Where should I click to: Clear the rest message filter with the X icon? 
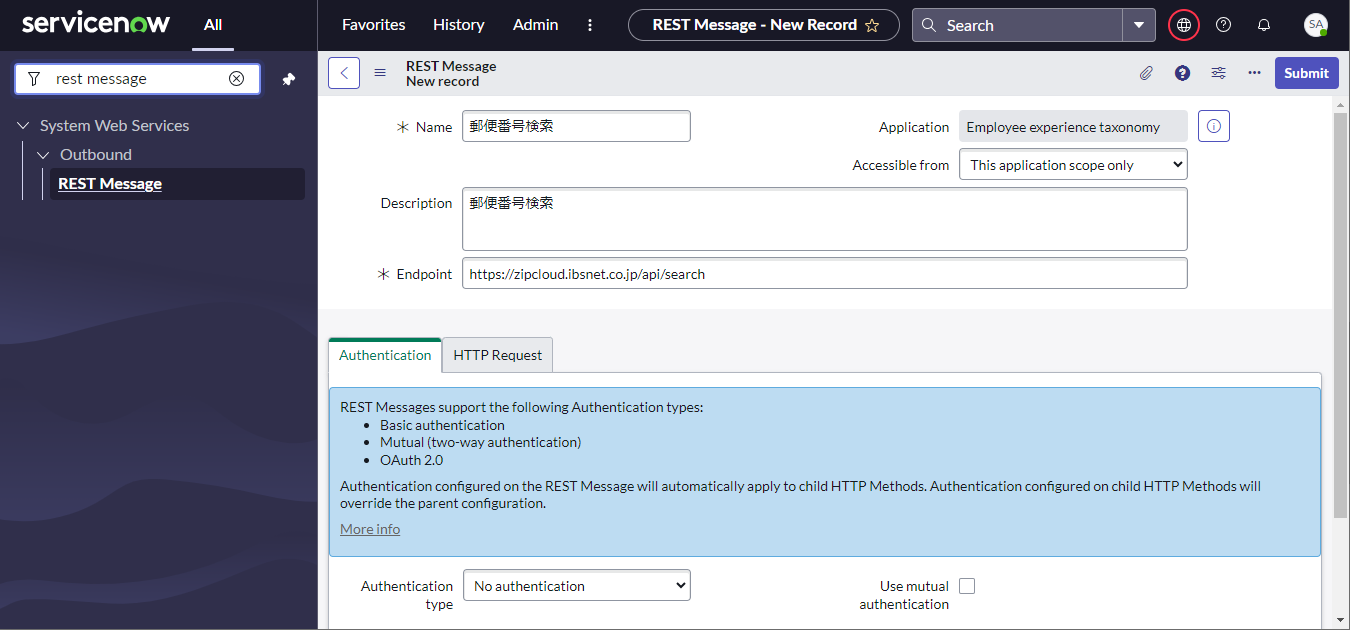point(237,78)
